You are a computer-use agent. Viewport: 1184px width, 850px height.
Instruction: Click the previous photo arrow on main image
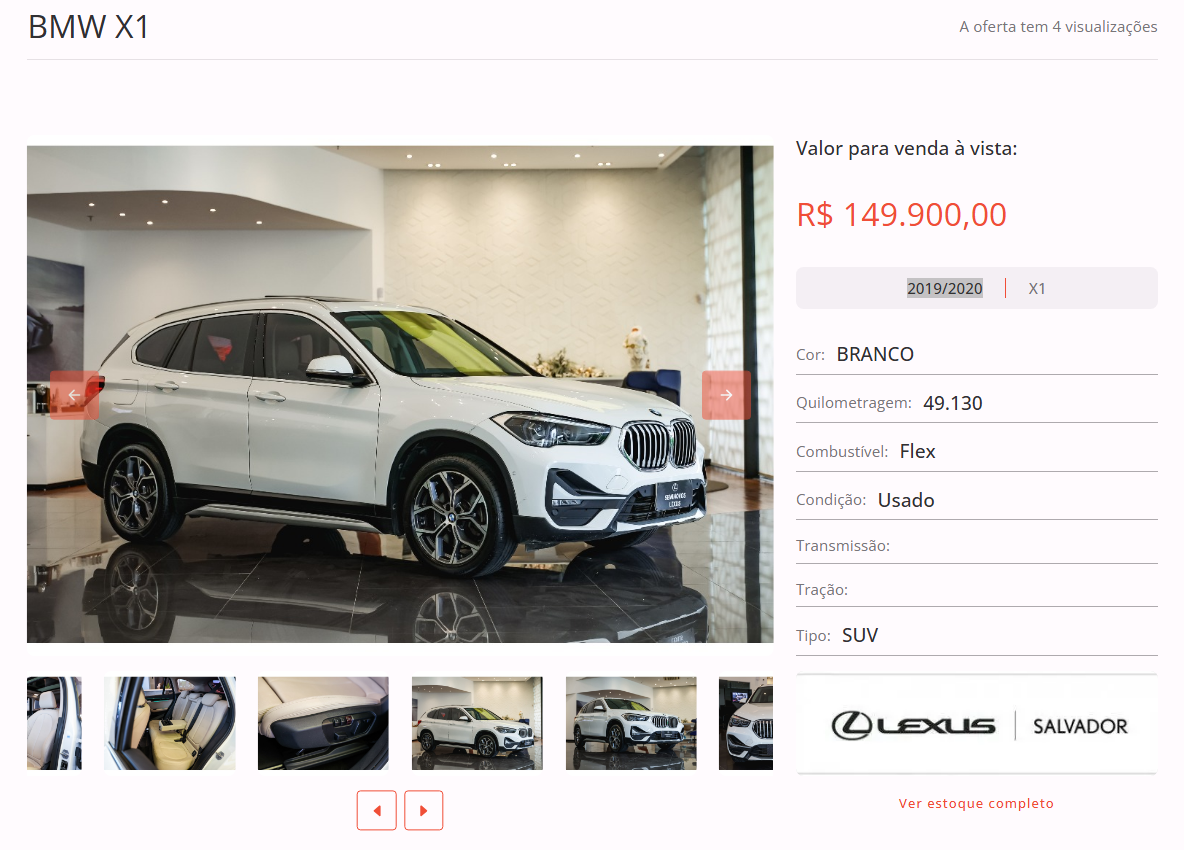(x=74, y=395)
